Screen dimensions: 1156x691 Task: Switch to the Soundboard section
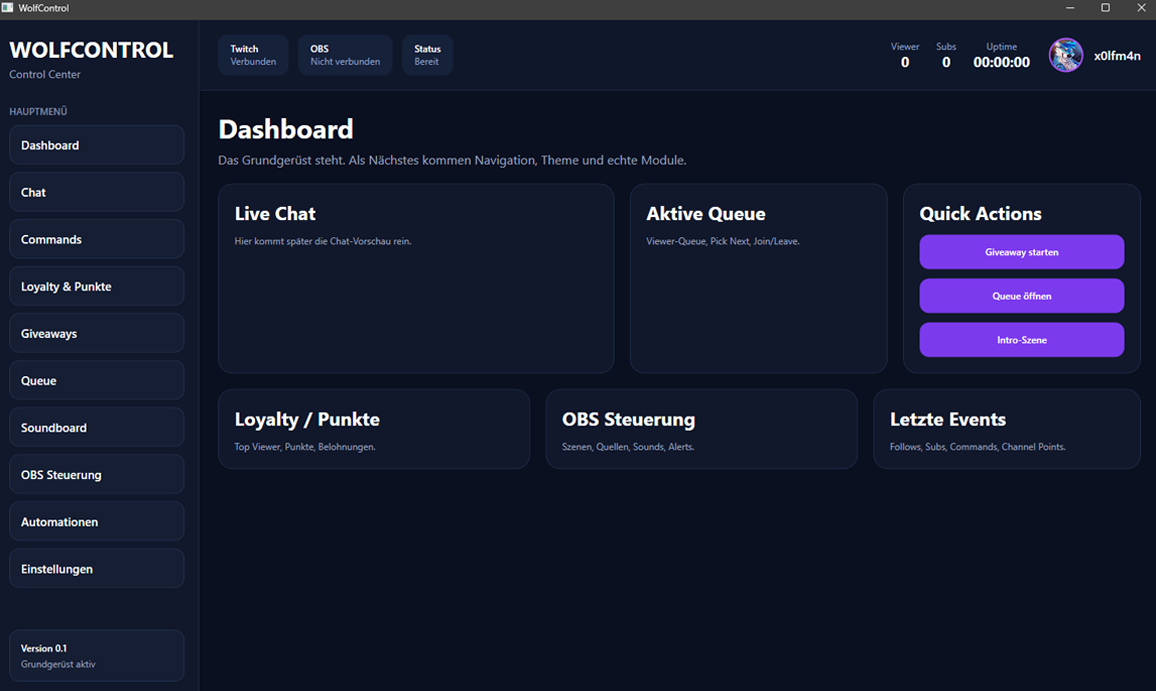pyautogui.click(x=96, y=427)
